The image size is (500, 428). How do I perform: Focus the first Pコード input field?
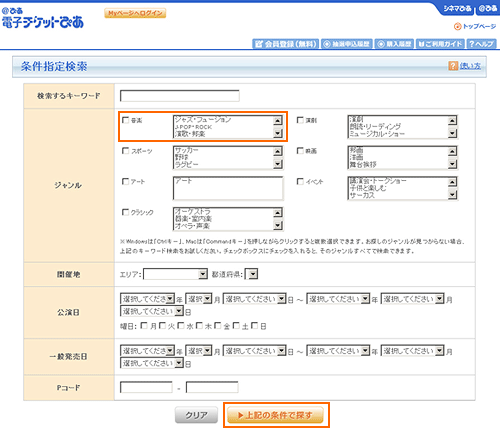[146, 387]
